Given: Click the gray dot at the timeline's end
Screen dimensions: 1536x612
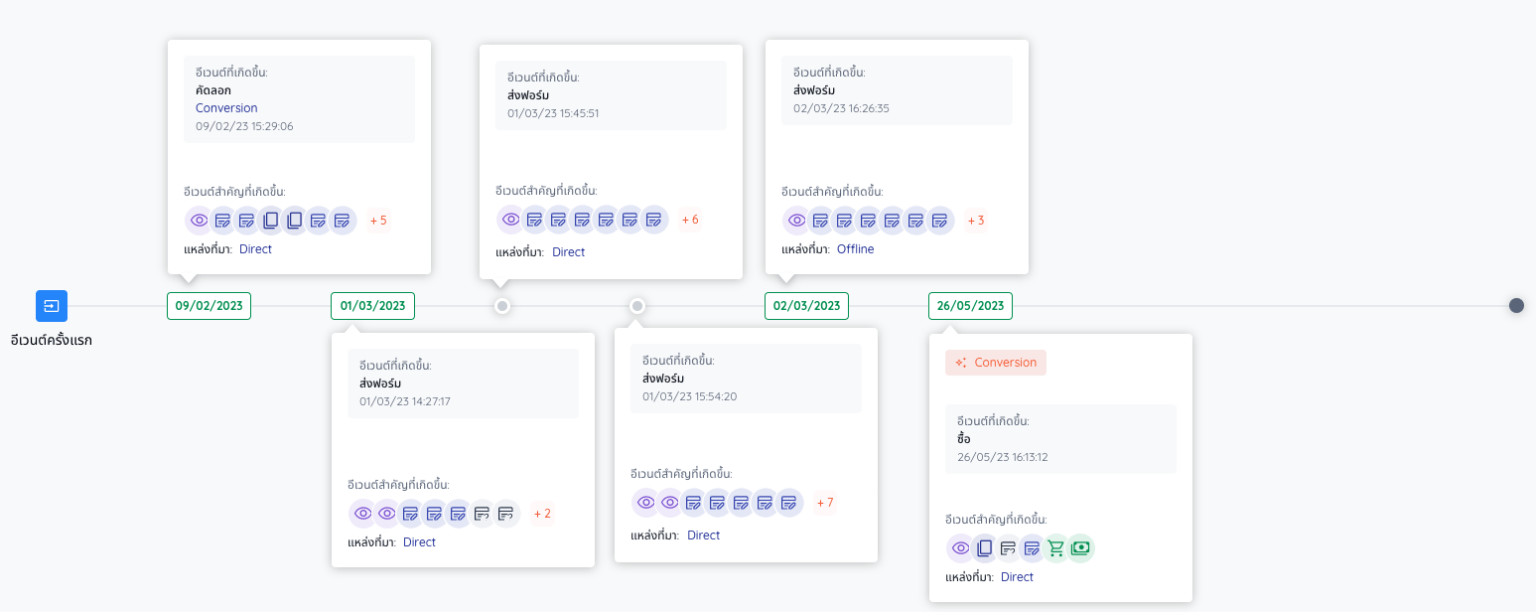Looking at the screenshot, I should [x=1517, y=306].
